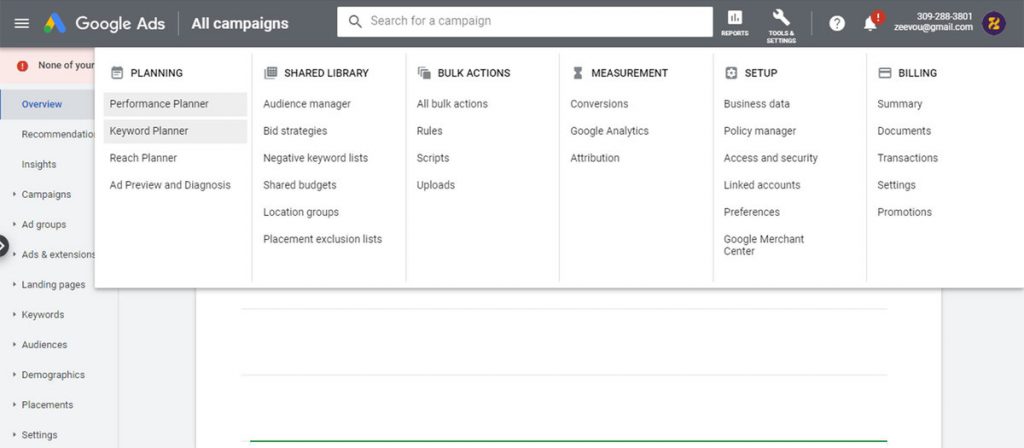Open Placement exclusion lists
This screenshot has height=448, width=1024.
coord(323,240)
